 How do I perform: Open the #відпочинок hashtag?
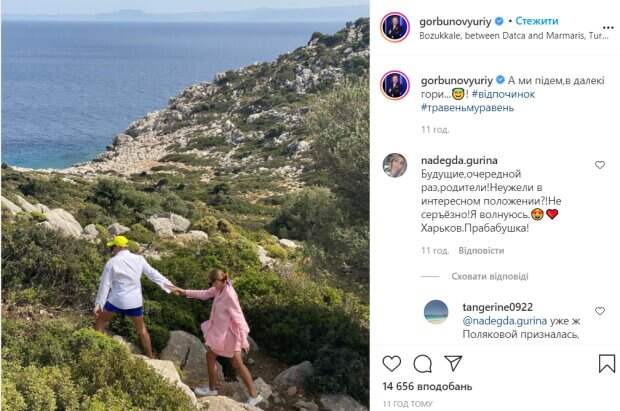[x=503, y=94]
